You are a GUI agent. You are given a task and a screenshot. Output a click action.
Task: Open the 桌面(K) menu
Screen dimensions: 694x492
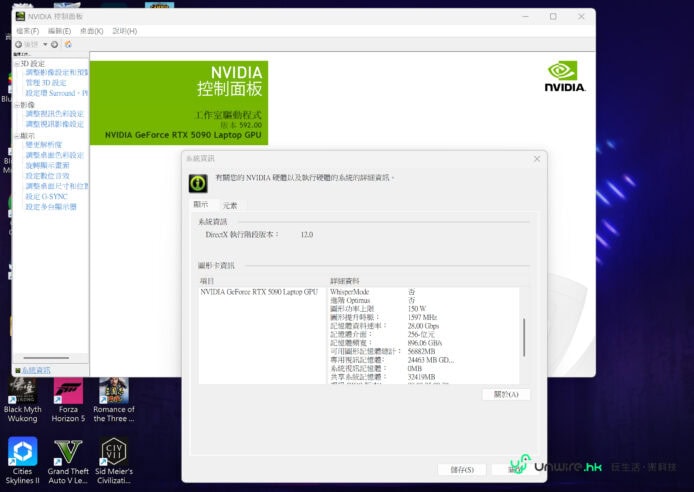pos(92,31)
